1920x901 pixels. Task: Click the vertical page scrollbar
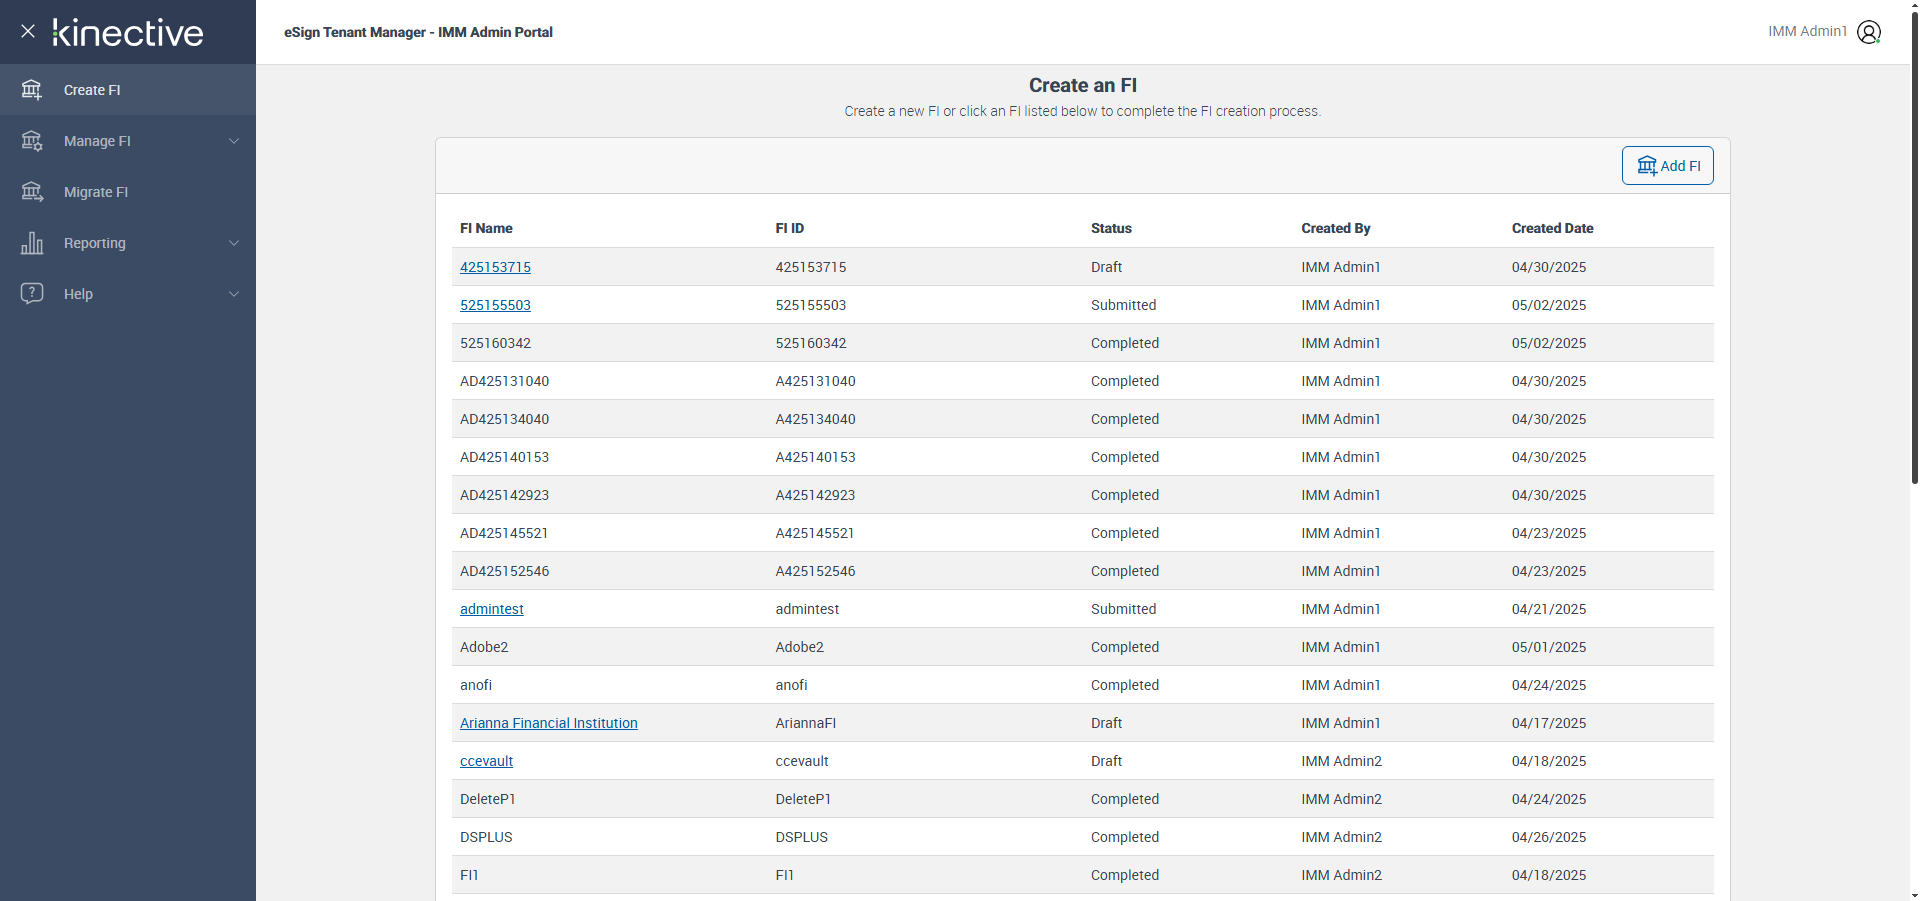[x=1914, y=250]
